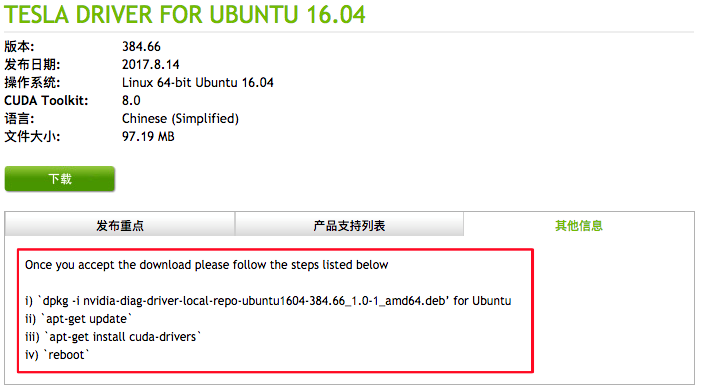Click the dpkg -i nvidia-diag-driver command line
This screenshot has height=392, width=702.
[268, 301]
